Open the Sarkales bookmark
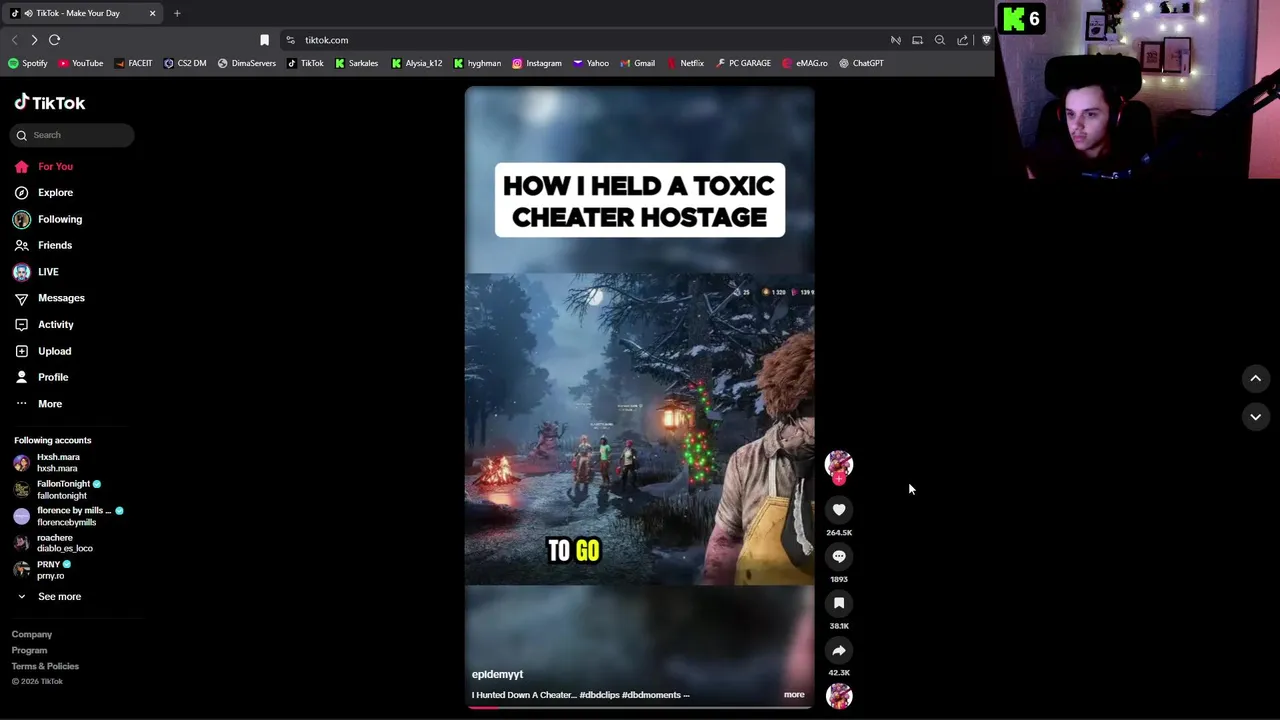The image size is (1280, 720). point(357,63)
